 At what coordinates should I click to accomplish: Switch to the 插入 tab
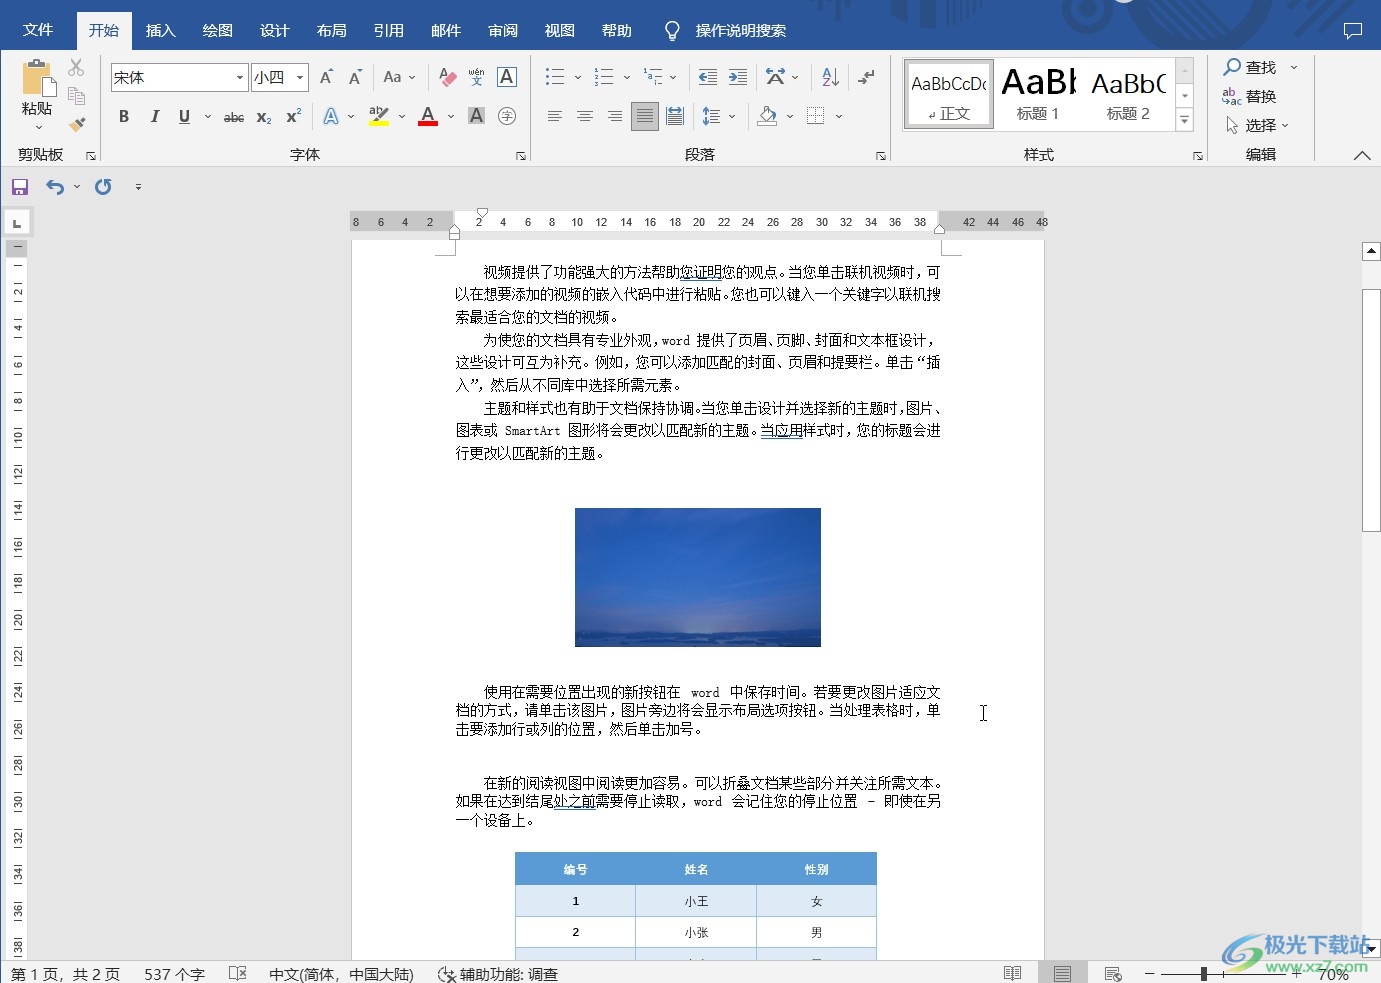160,30
